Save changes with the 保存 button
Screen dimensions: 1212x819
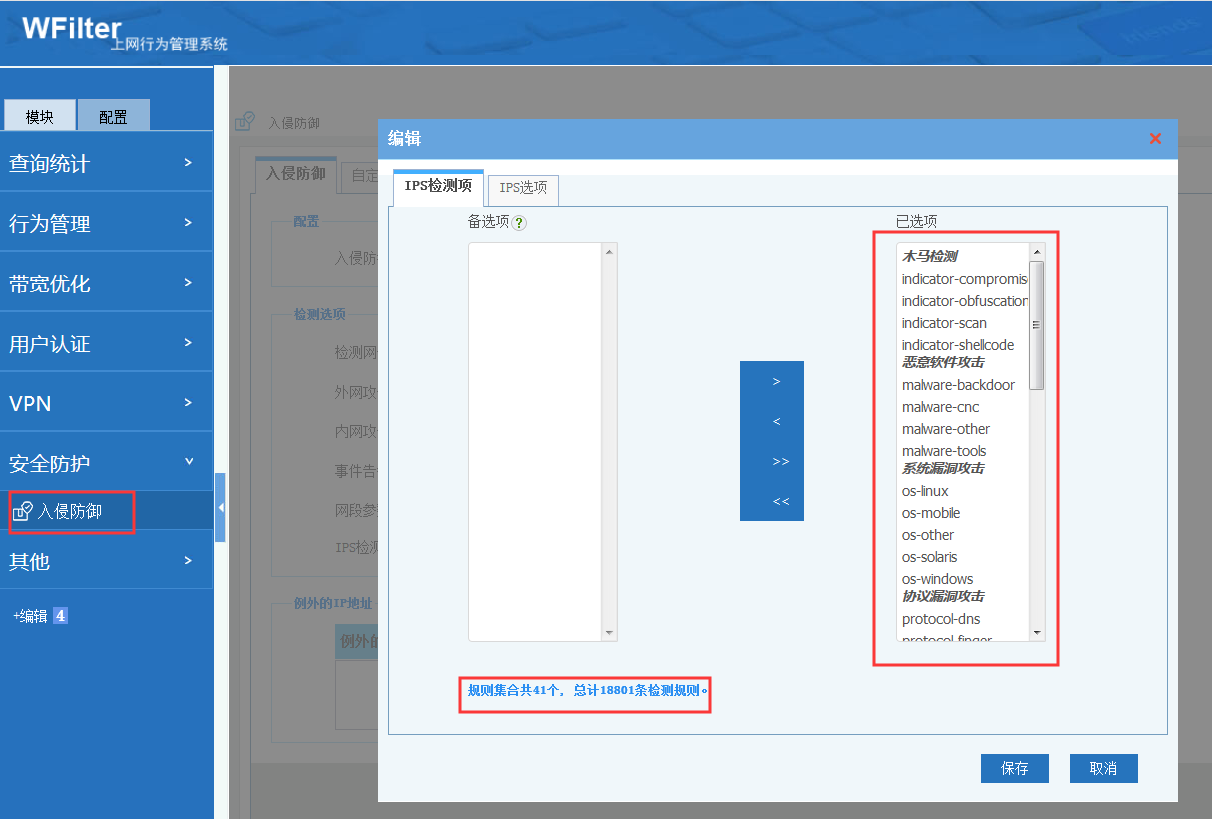point(1014,768)
